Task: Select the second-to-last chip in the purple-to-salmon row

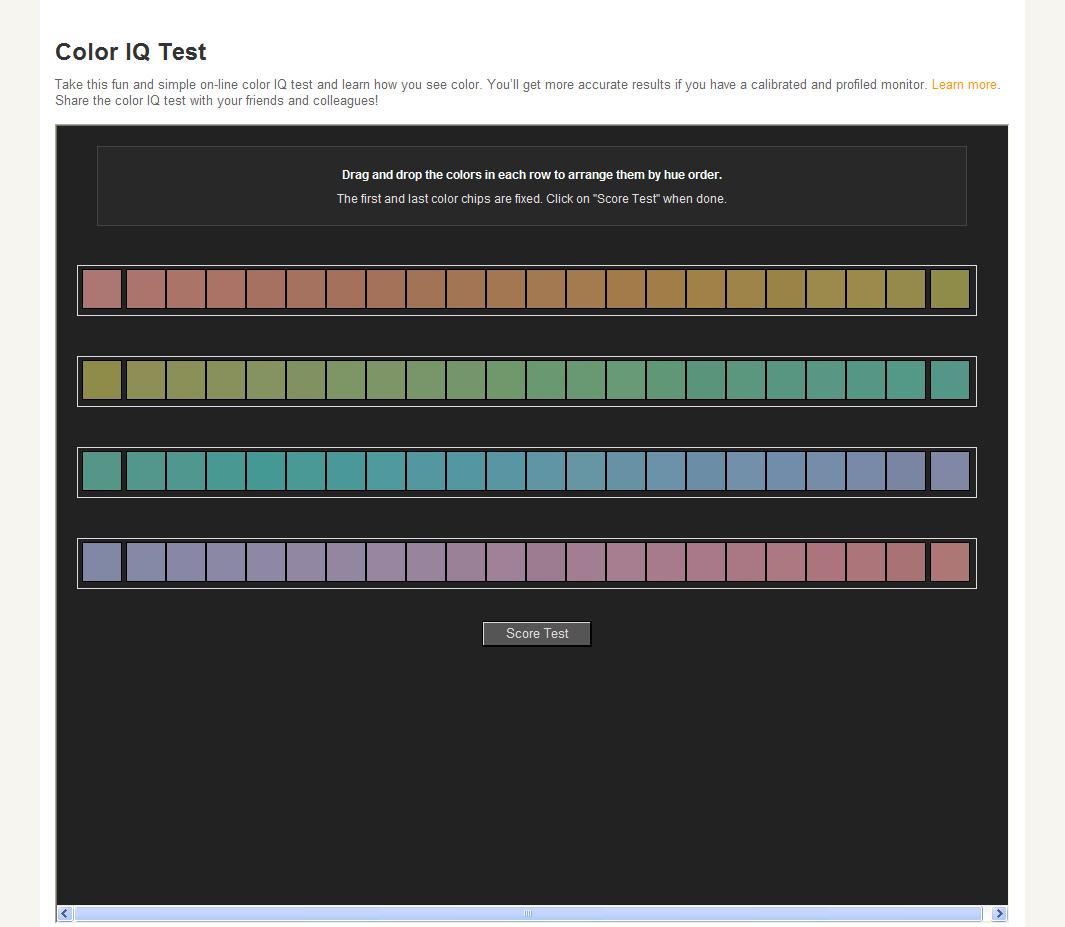Action: point(906,562)
